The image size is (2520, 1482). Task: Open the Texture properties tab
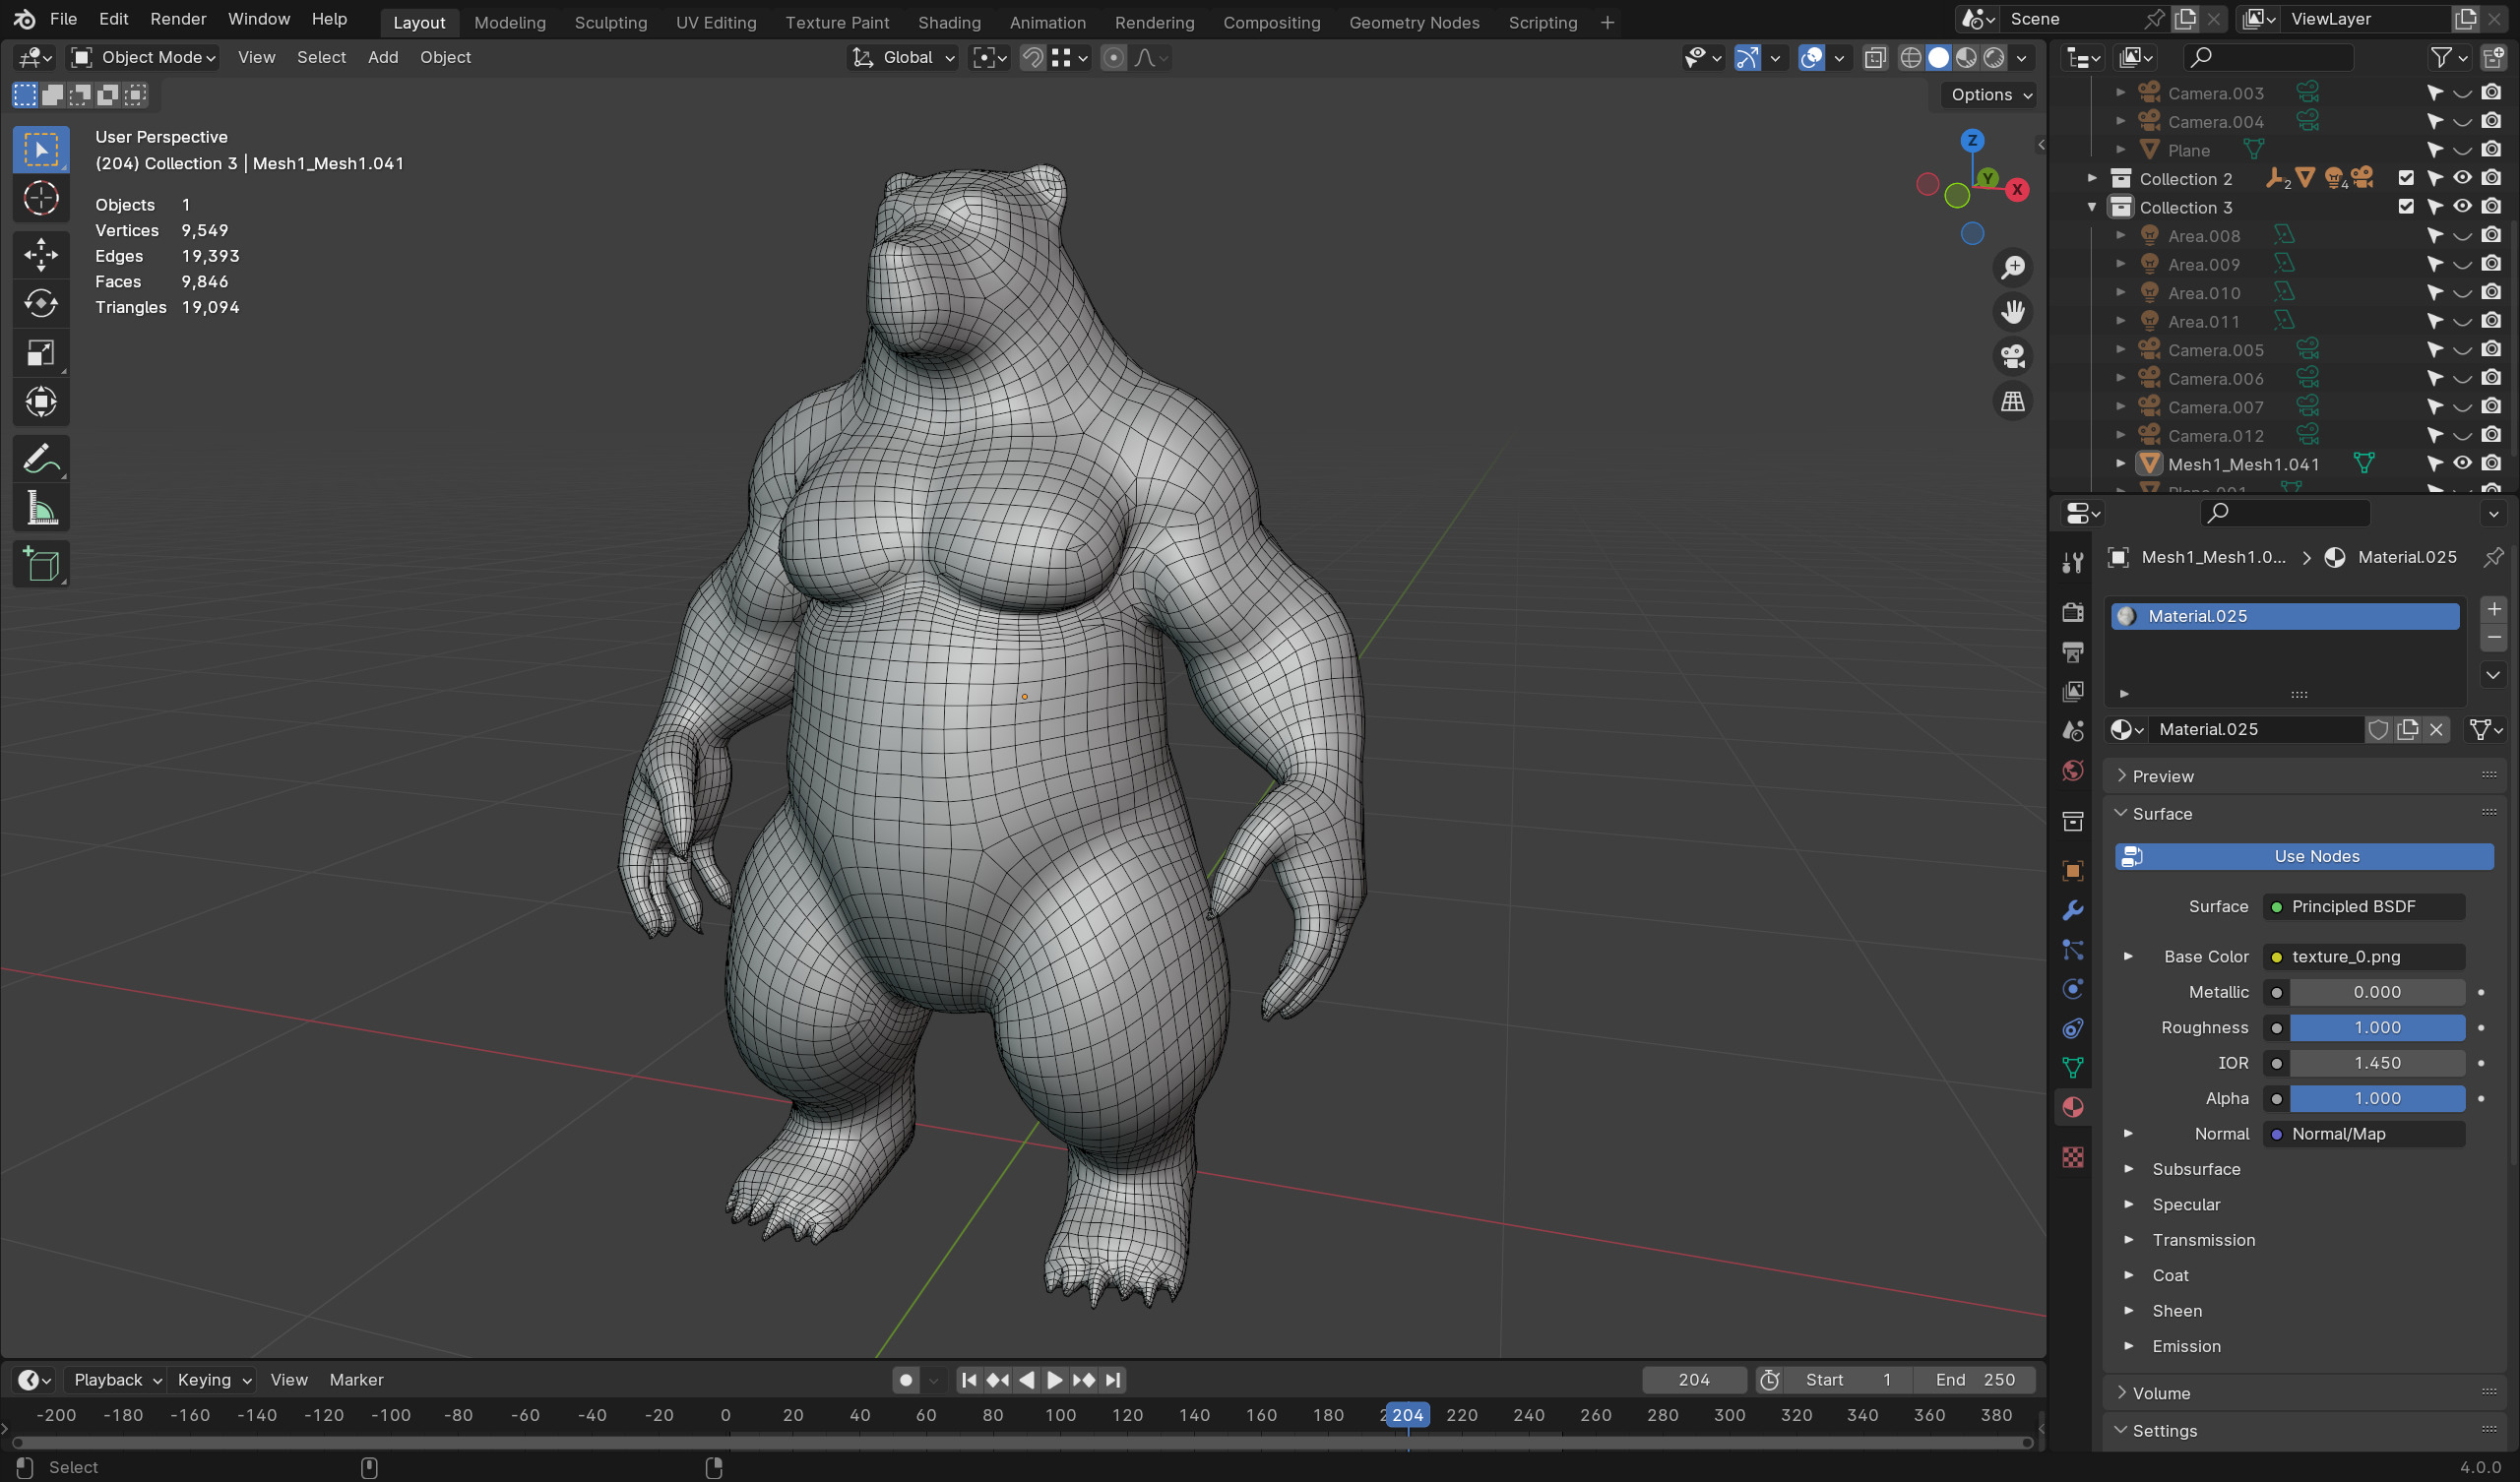(2073, 1157)
